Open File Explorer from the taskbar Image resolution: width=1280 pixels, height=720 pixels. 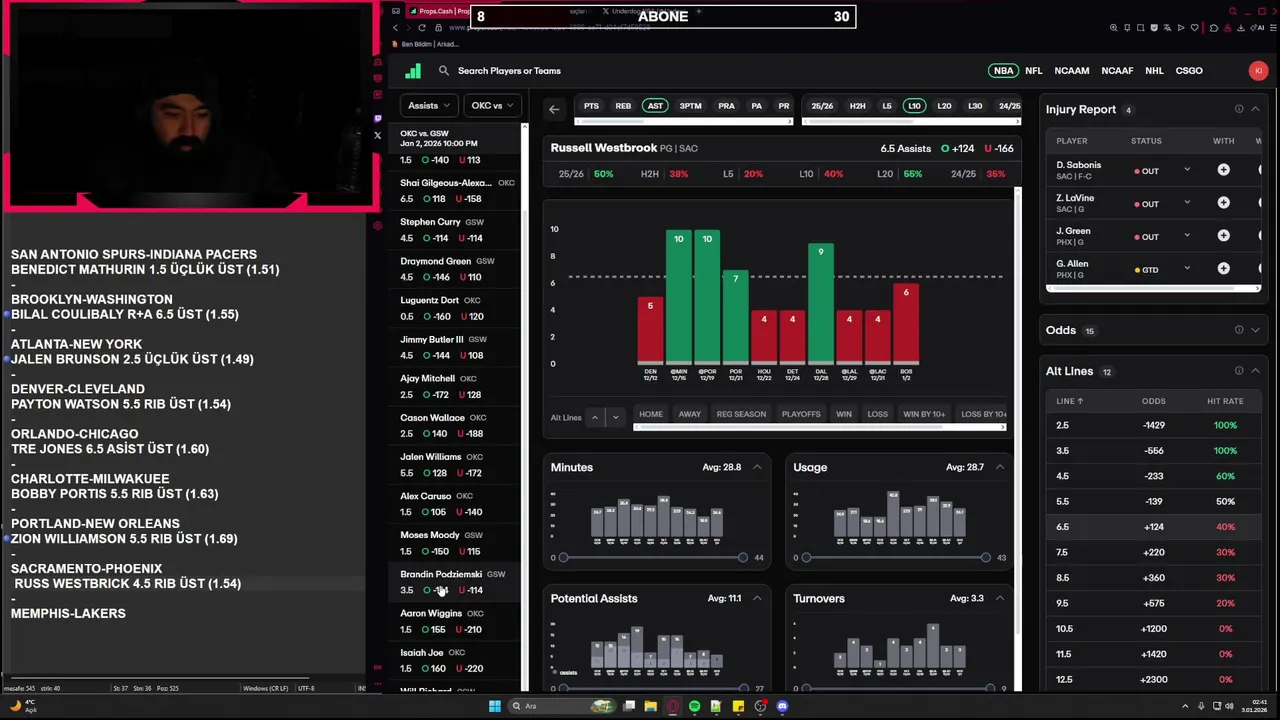pos(650,706)
